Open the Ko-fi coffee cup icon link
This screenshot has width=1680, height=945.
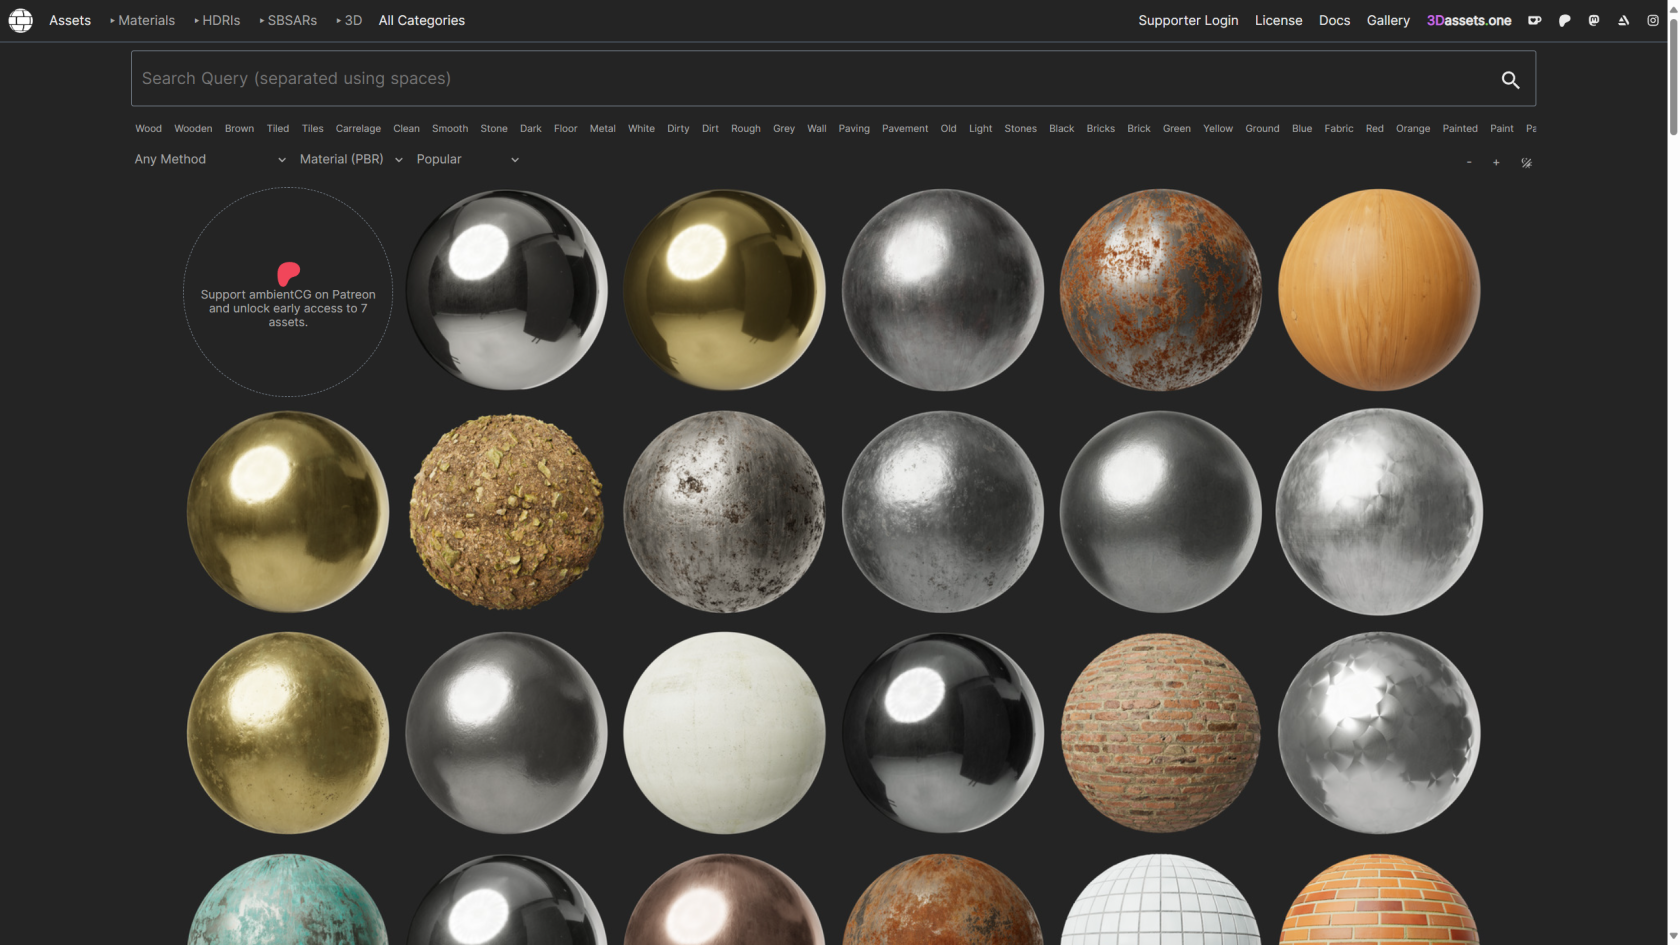pyautogui.click(x=1534, y=20)
